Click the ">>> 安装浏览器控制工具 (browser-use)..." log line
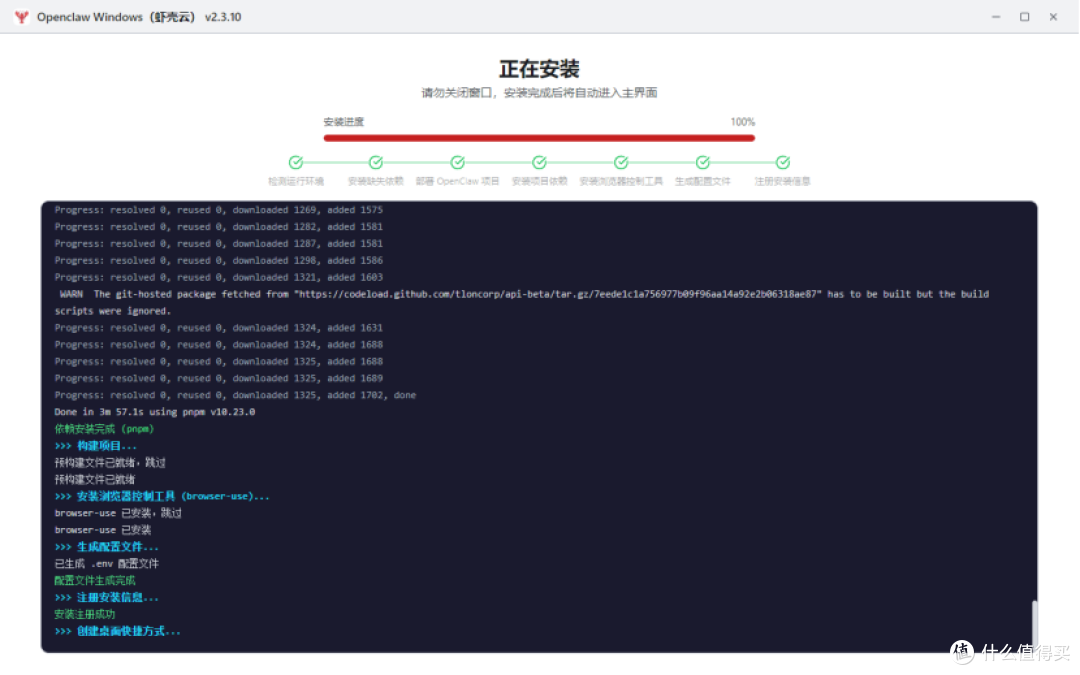 [162, 497]
